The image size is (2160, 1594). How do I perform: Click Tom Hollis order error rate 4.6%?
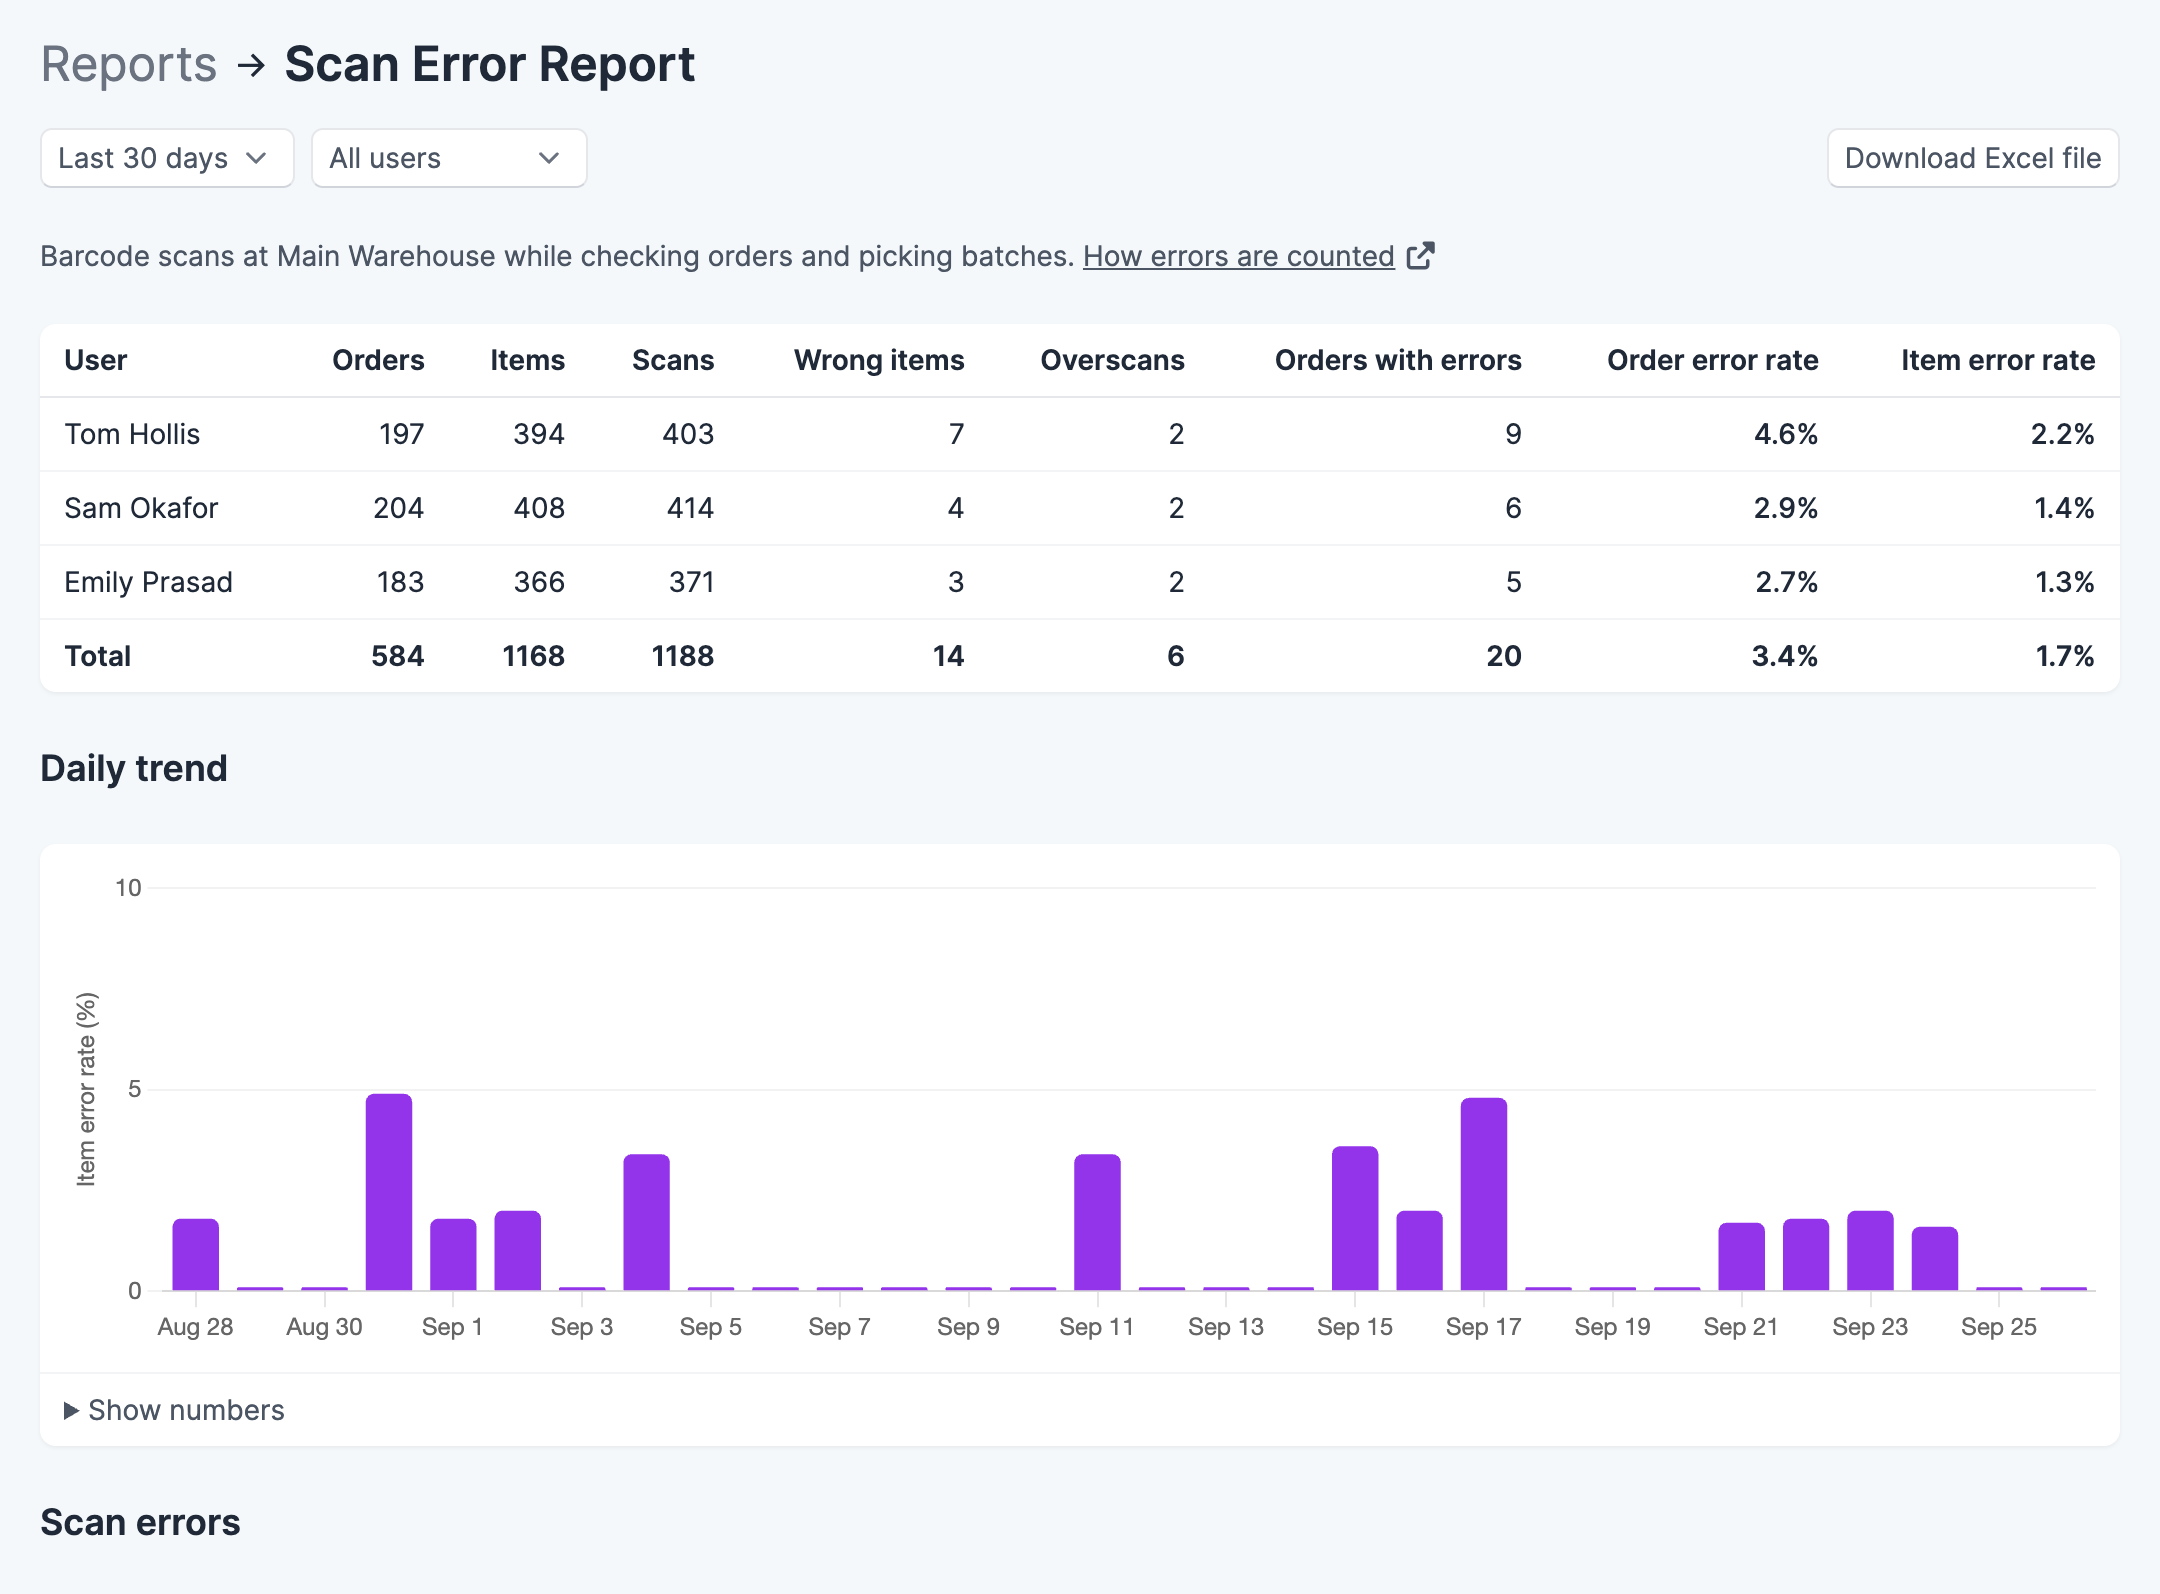[x=1786, y=434]
